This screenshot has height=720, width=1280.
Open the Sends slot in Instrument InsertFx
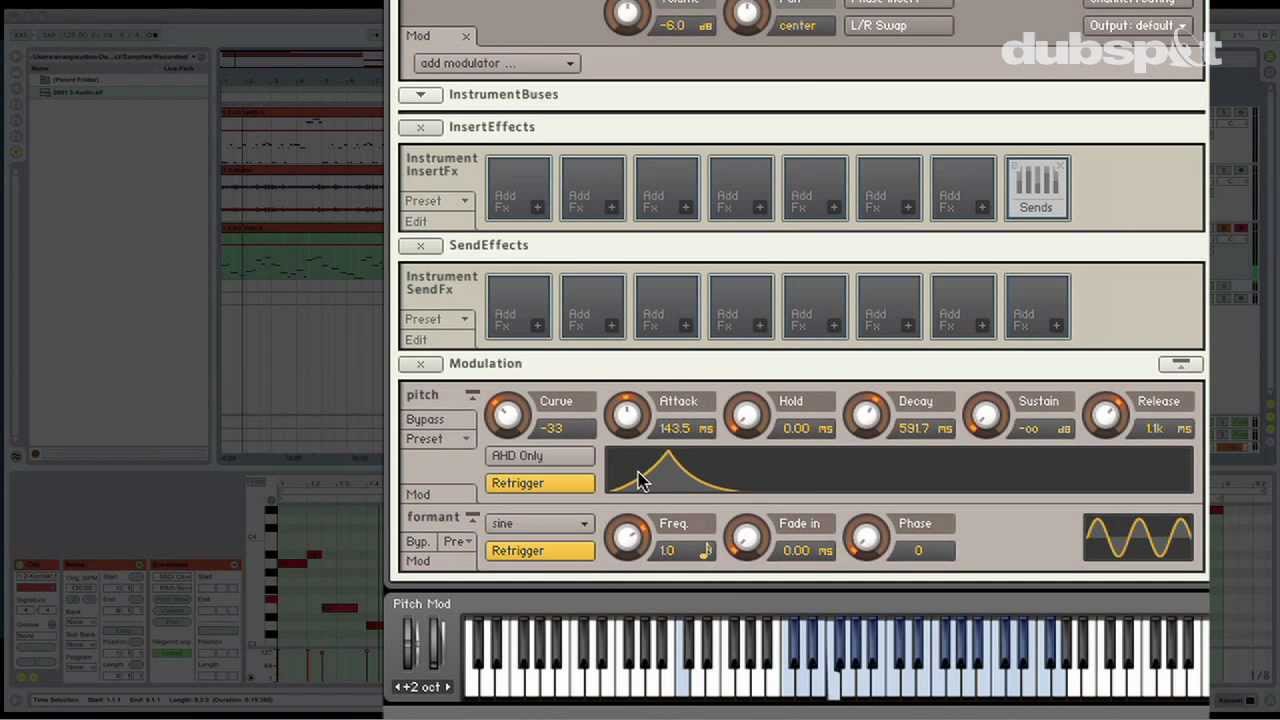(1037, 188)
